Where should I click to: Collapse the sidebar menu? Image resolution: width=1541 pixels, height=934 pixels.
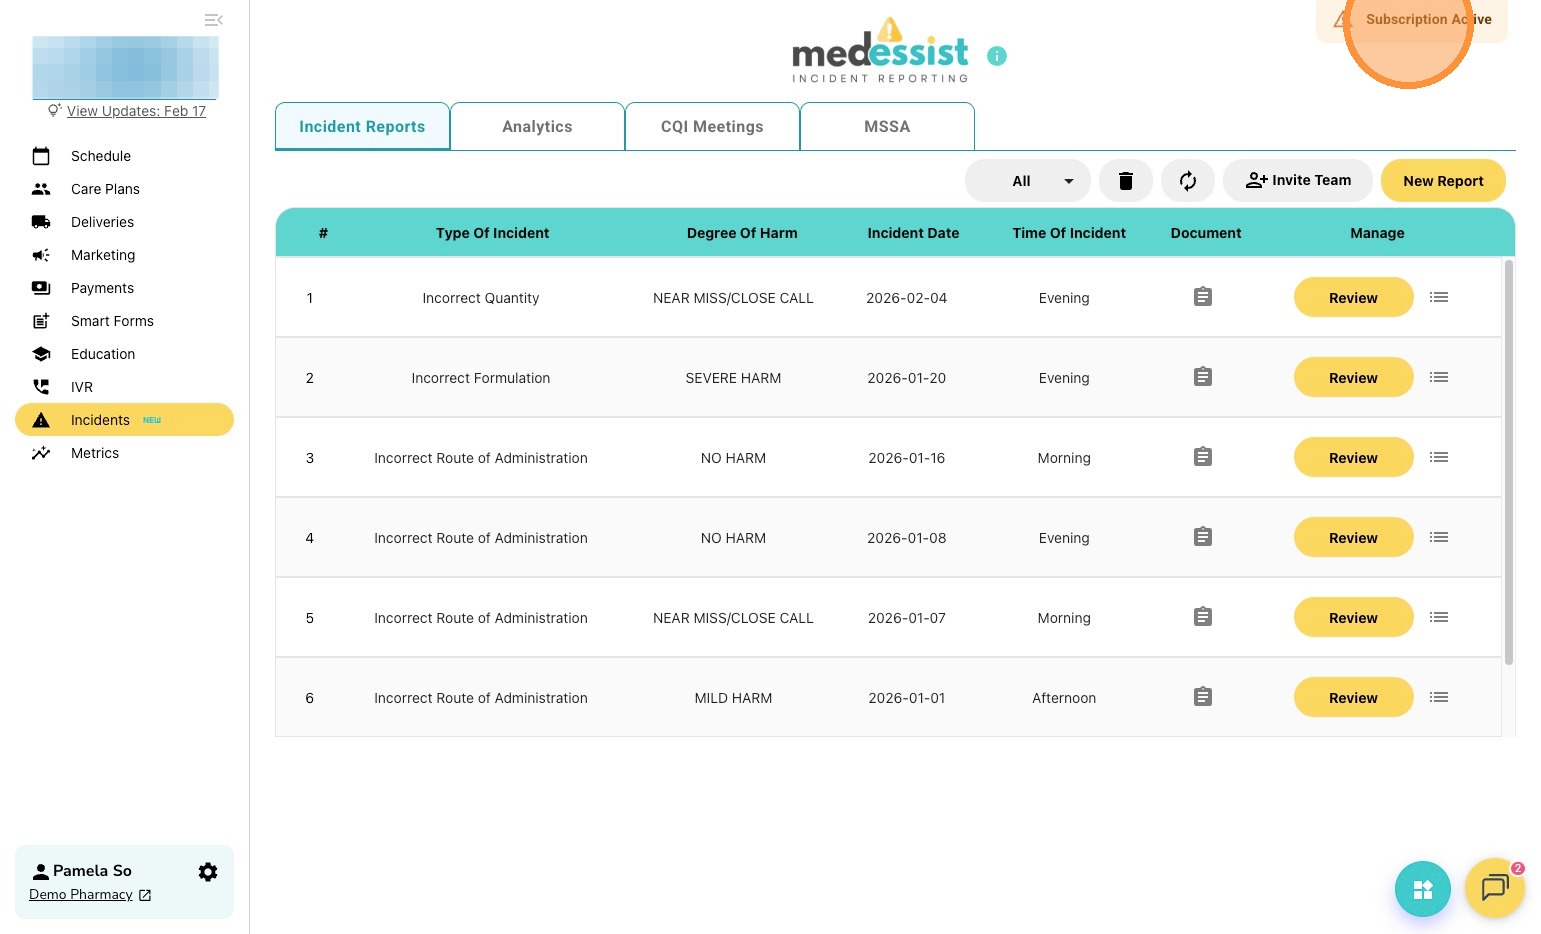[x=213, y=20]
